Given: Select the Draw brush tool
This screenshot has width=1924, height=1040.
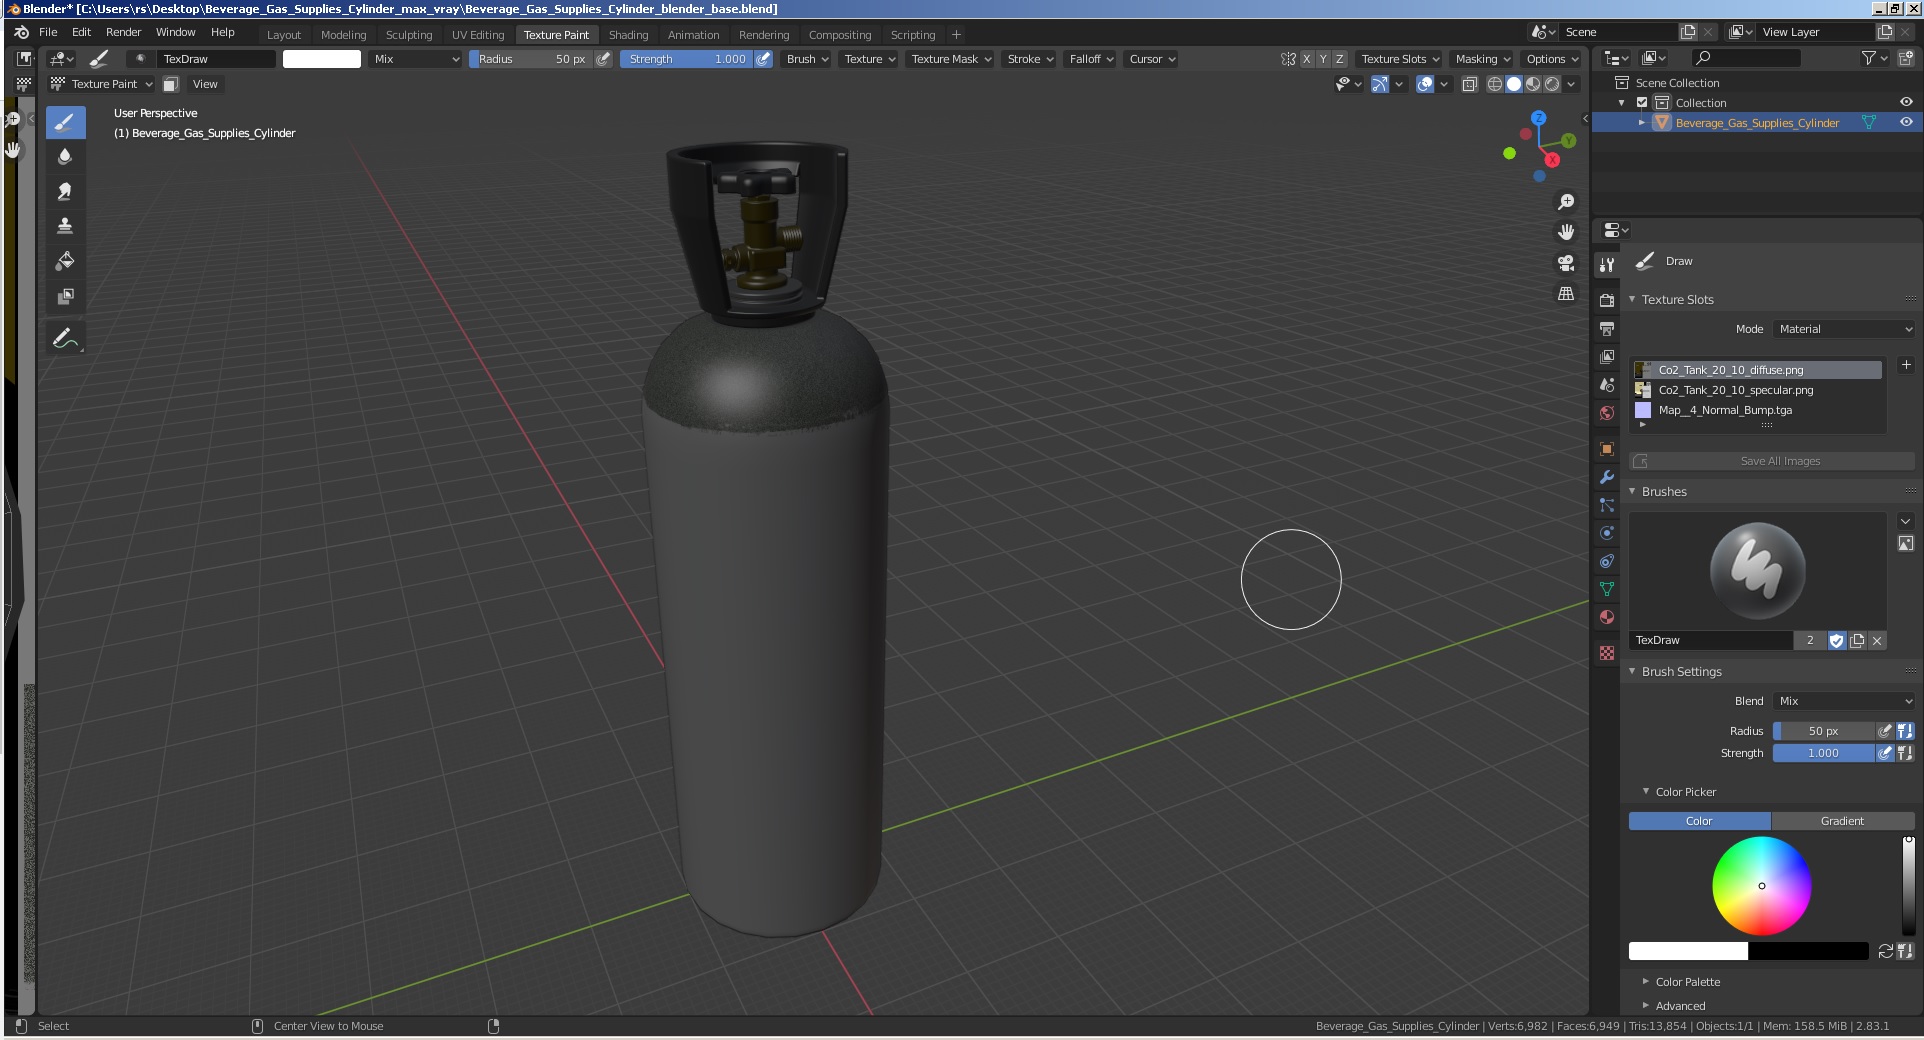Looking at the screenshot, I should tap(65, 122).
